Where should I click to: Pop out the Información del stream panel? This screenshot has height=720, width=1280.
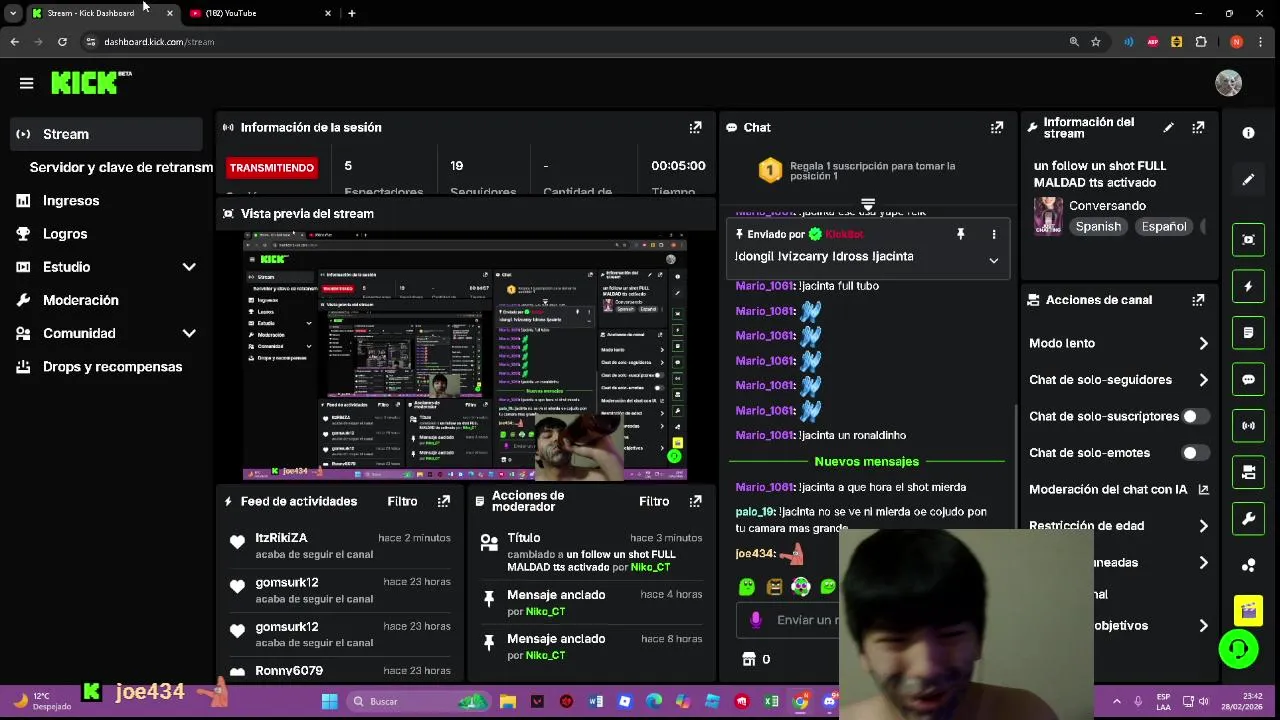(x=1198, y=128)
